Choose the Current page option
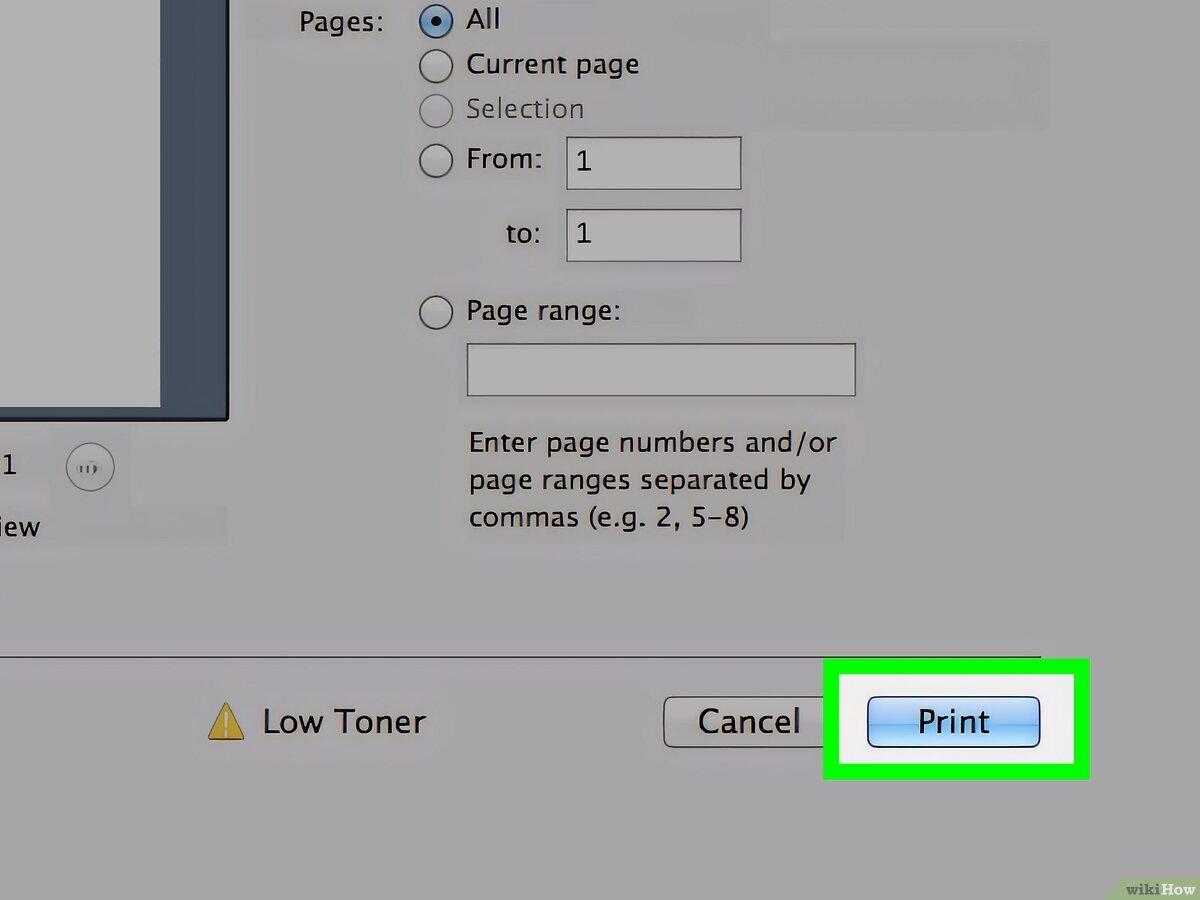The height and width of the screenshot is (900, 1200). [436, 65]
